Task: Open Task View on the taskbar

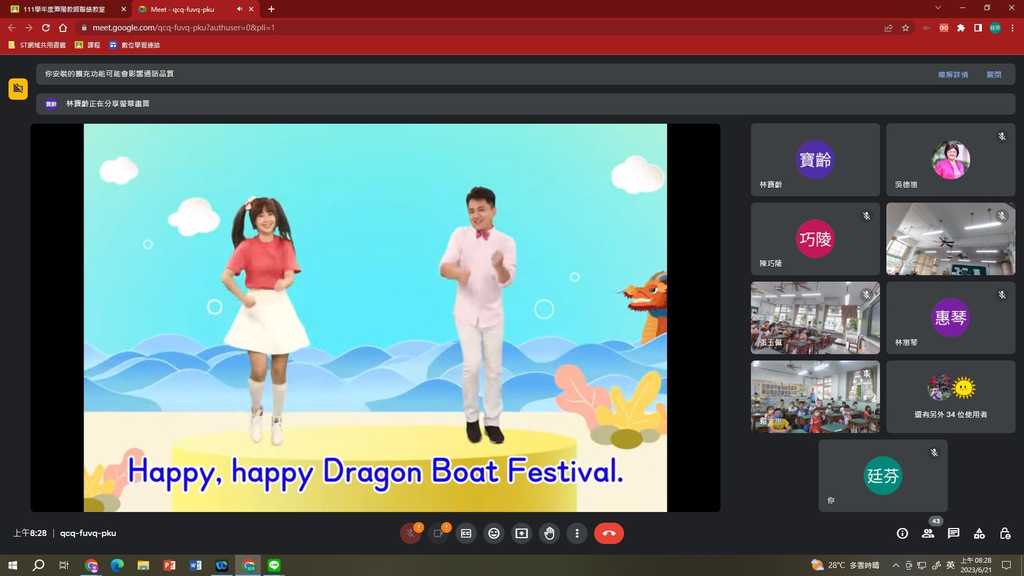Action: point(64,565)
